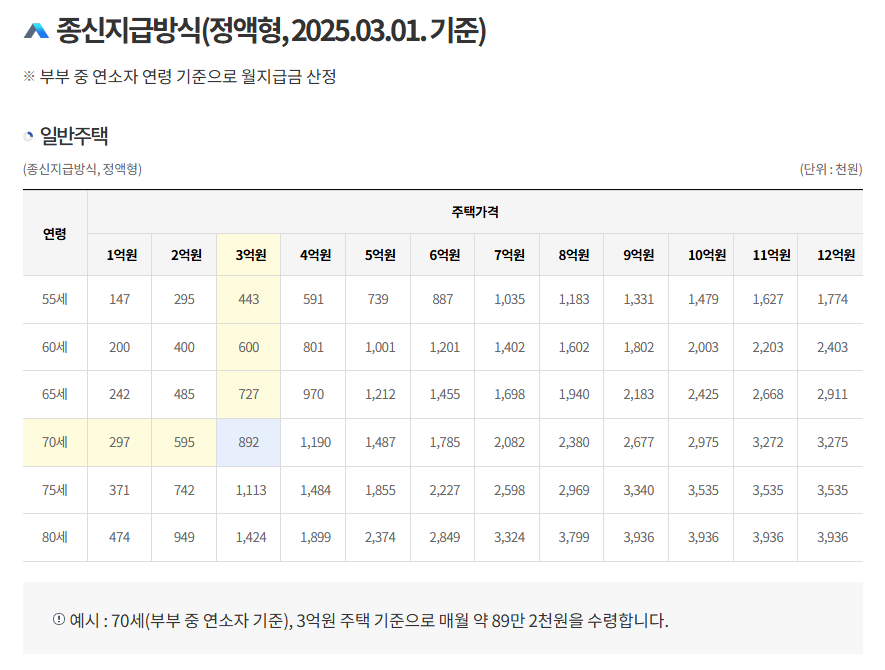The image size is (885, 670).
Task: Click the ※ symbol in the notice line
Action: (29, 76)
